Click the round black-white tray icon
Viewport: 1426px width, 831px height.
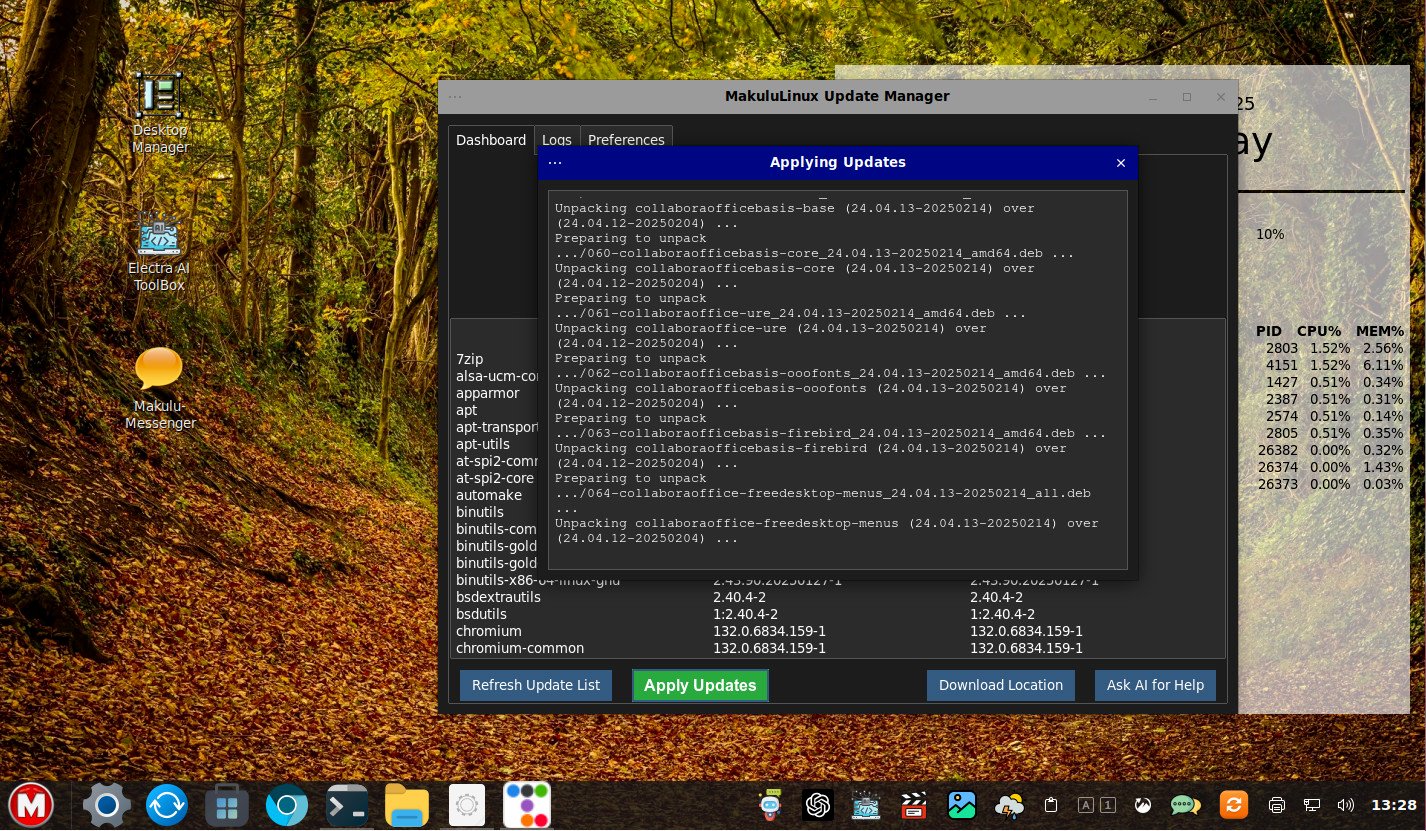(1142, 805)
